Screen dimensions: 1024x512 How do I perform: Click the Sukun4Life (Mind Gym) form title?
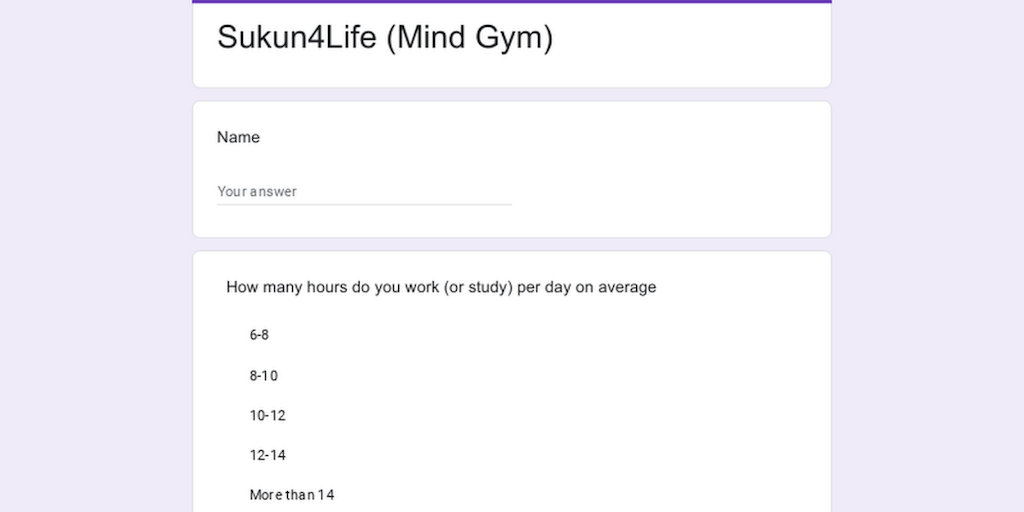[384, 37]
